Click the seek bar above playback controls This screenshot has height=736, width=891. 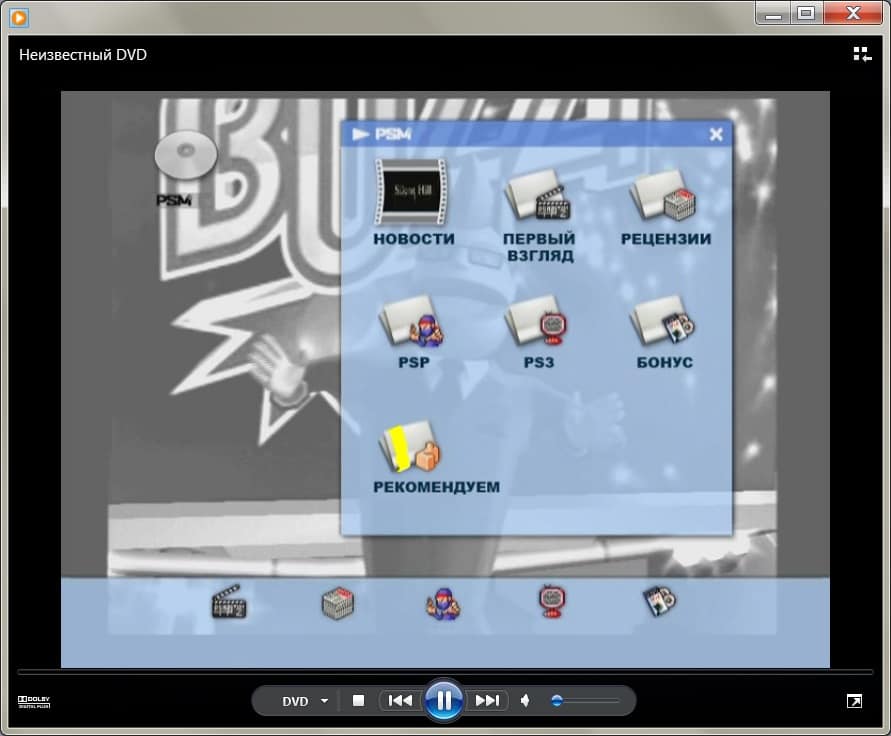point(445,672)
